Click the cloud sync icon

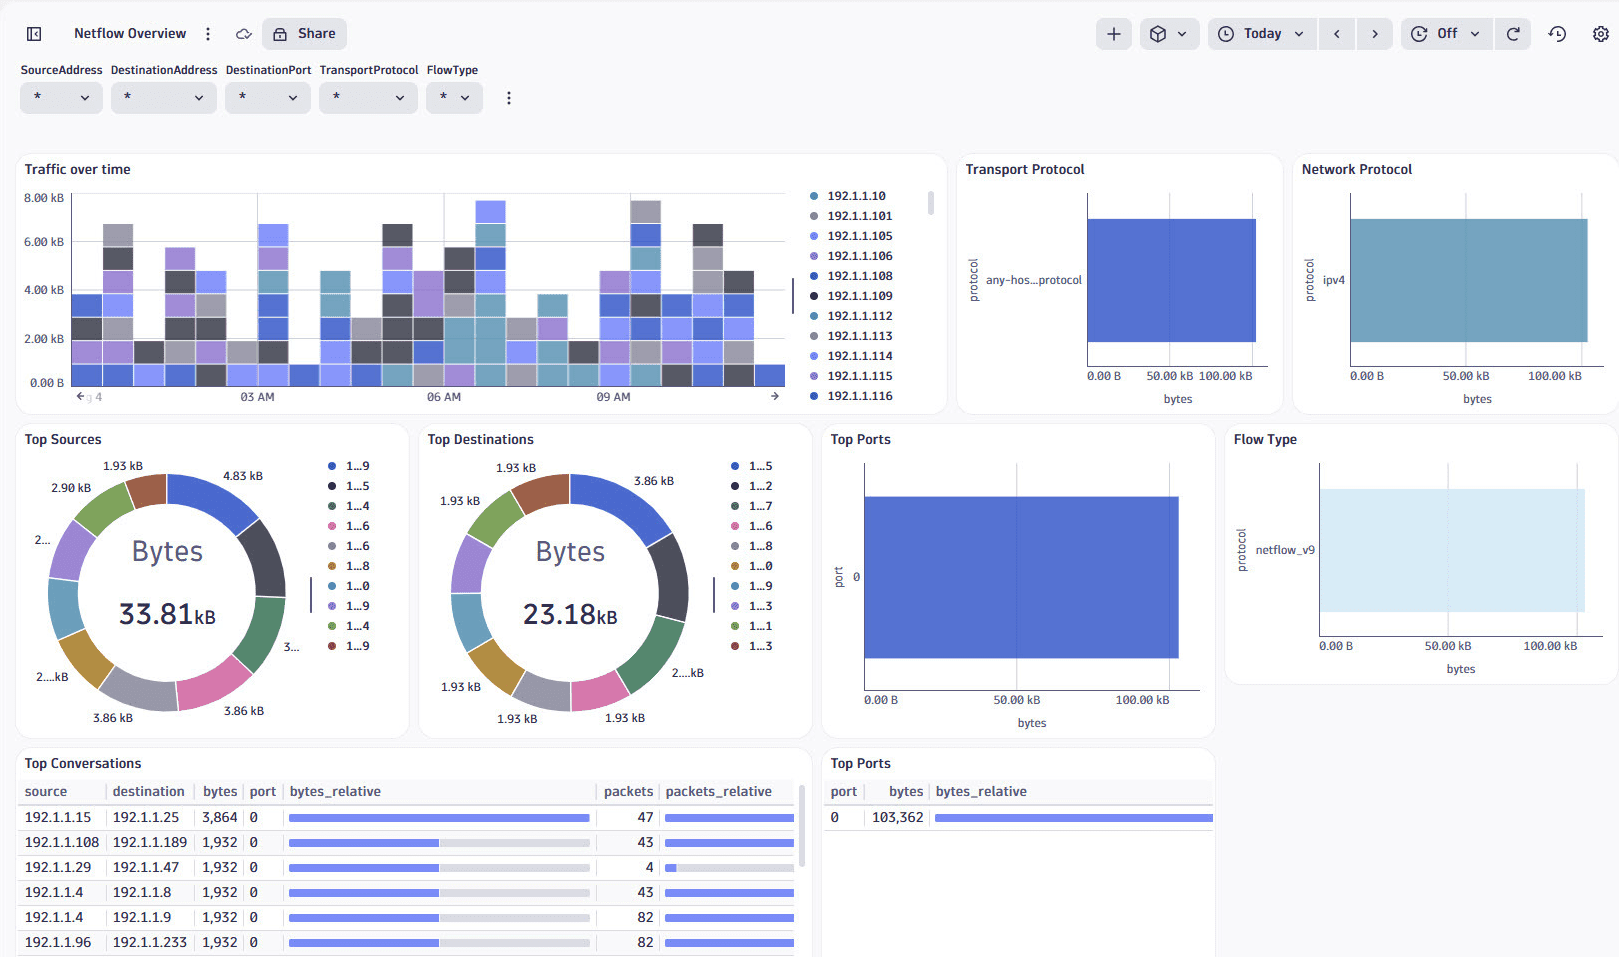point(242,33)
